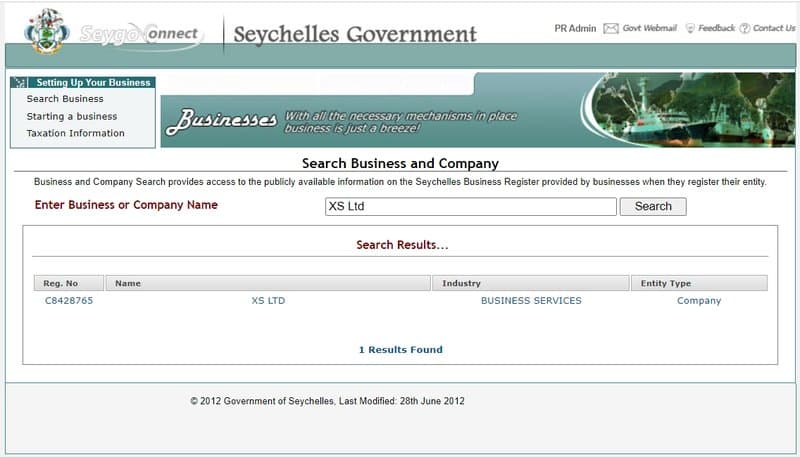This screenshot has width=800, height=457.
Task: Open the PR Admin link
Action: click(x=575, y=29)
